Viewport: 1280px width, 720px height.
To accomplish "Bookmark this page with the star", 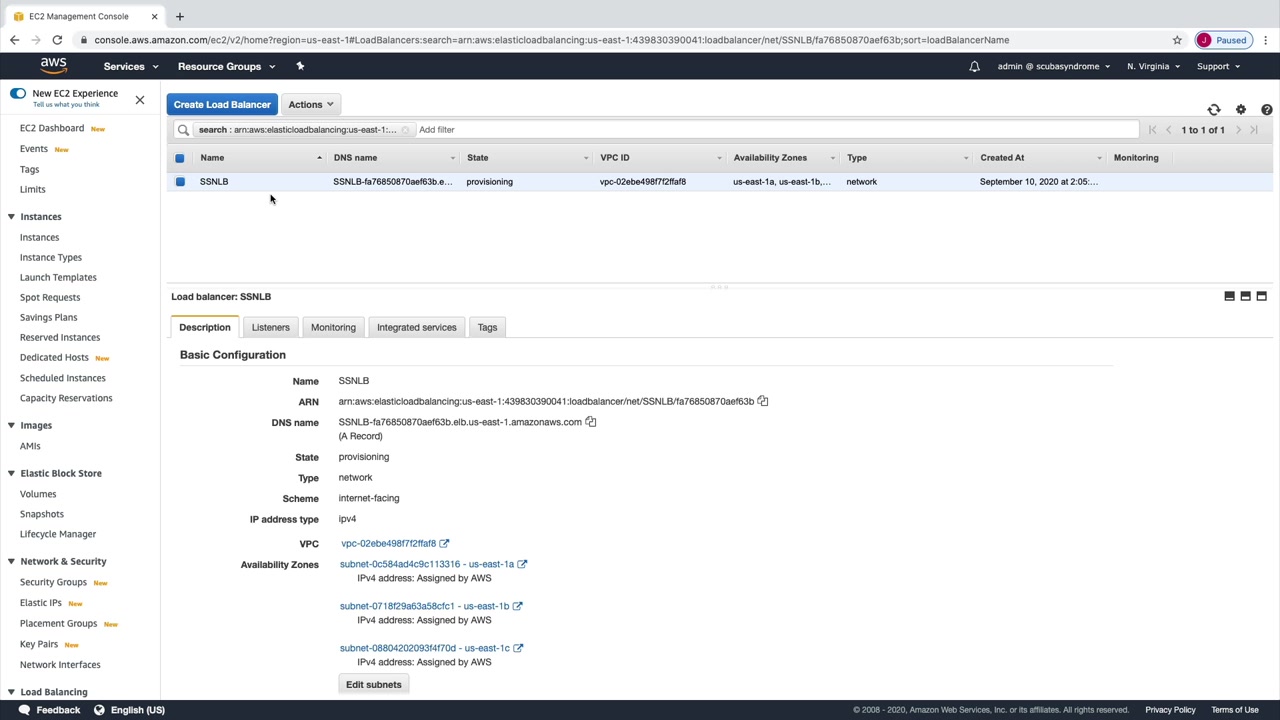I will pos(1177,40).
